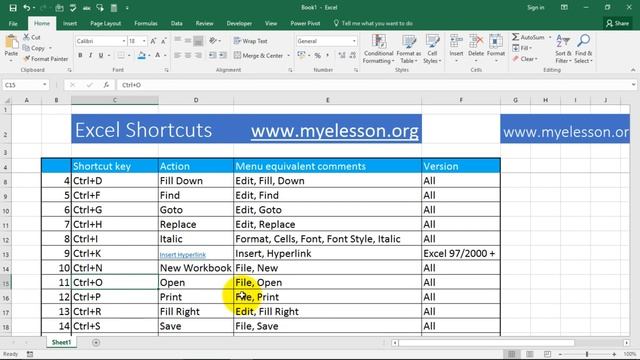Toggle Italic formatting
This screenshot has height=360, width=640.
click(90, 55)
